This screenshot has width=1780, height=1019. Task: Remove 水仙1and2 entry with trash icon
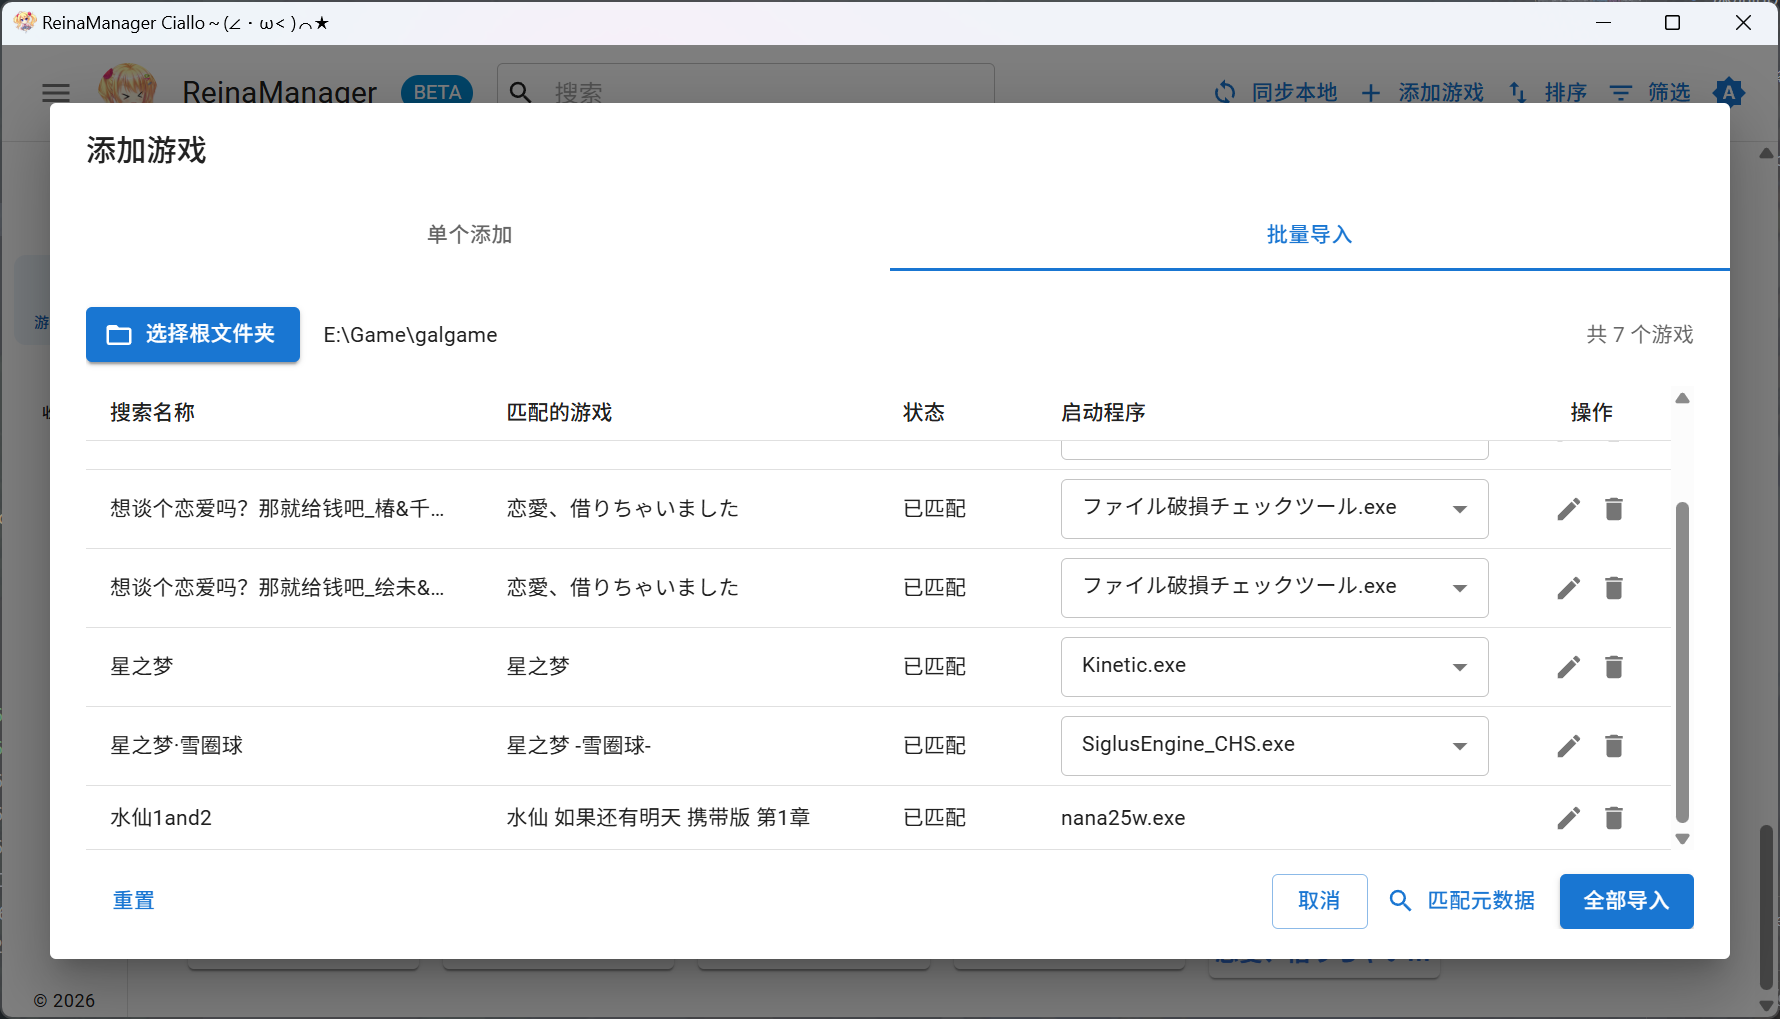(x=1613, y=818)
